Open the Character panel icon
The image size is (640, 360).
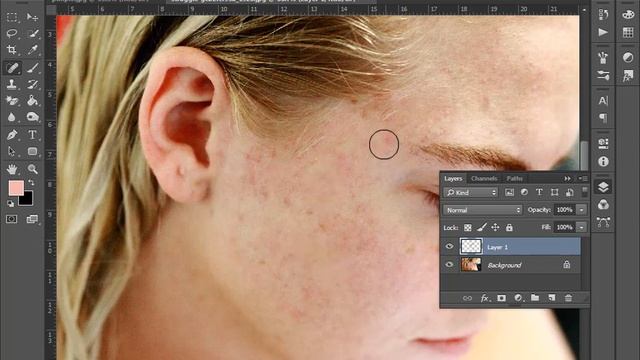coord(603,101)
